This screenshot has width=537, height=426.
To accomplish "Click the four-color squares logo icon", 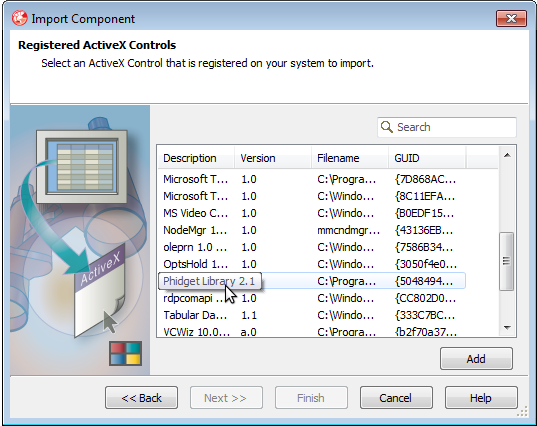I will (125, 353).
